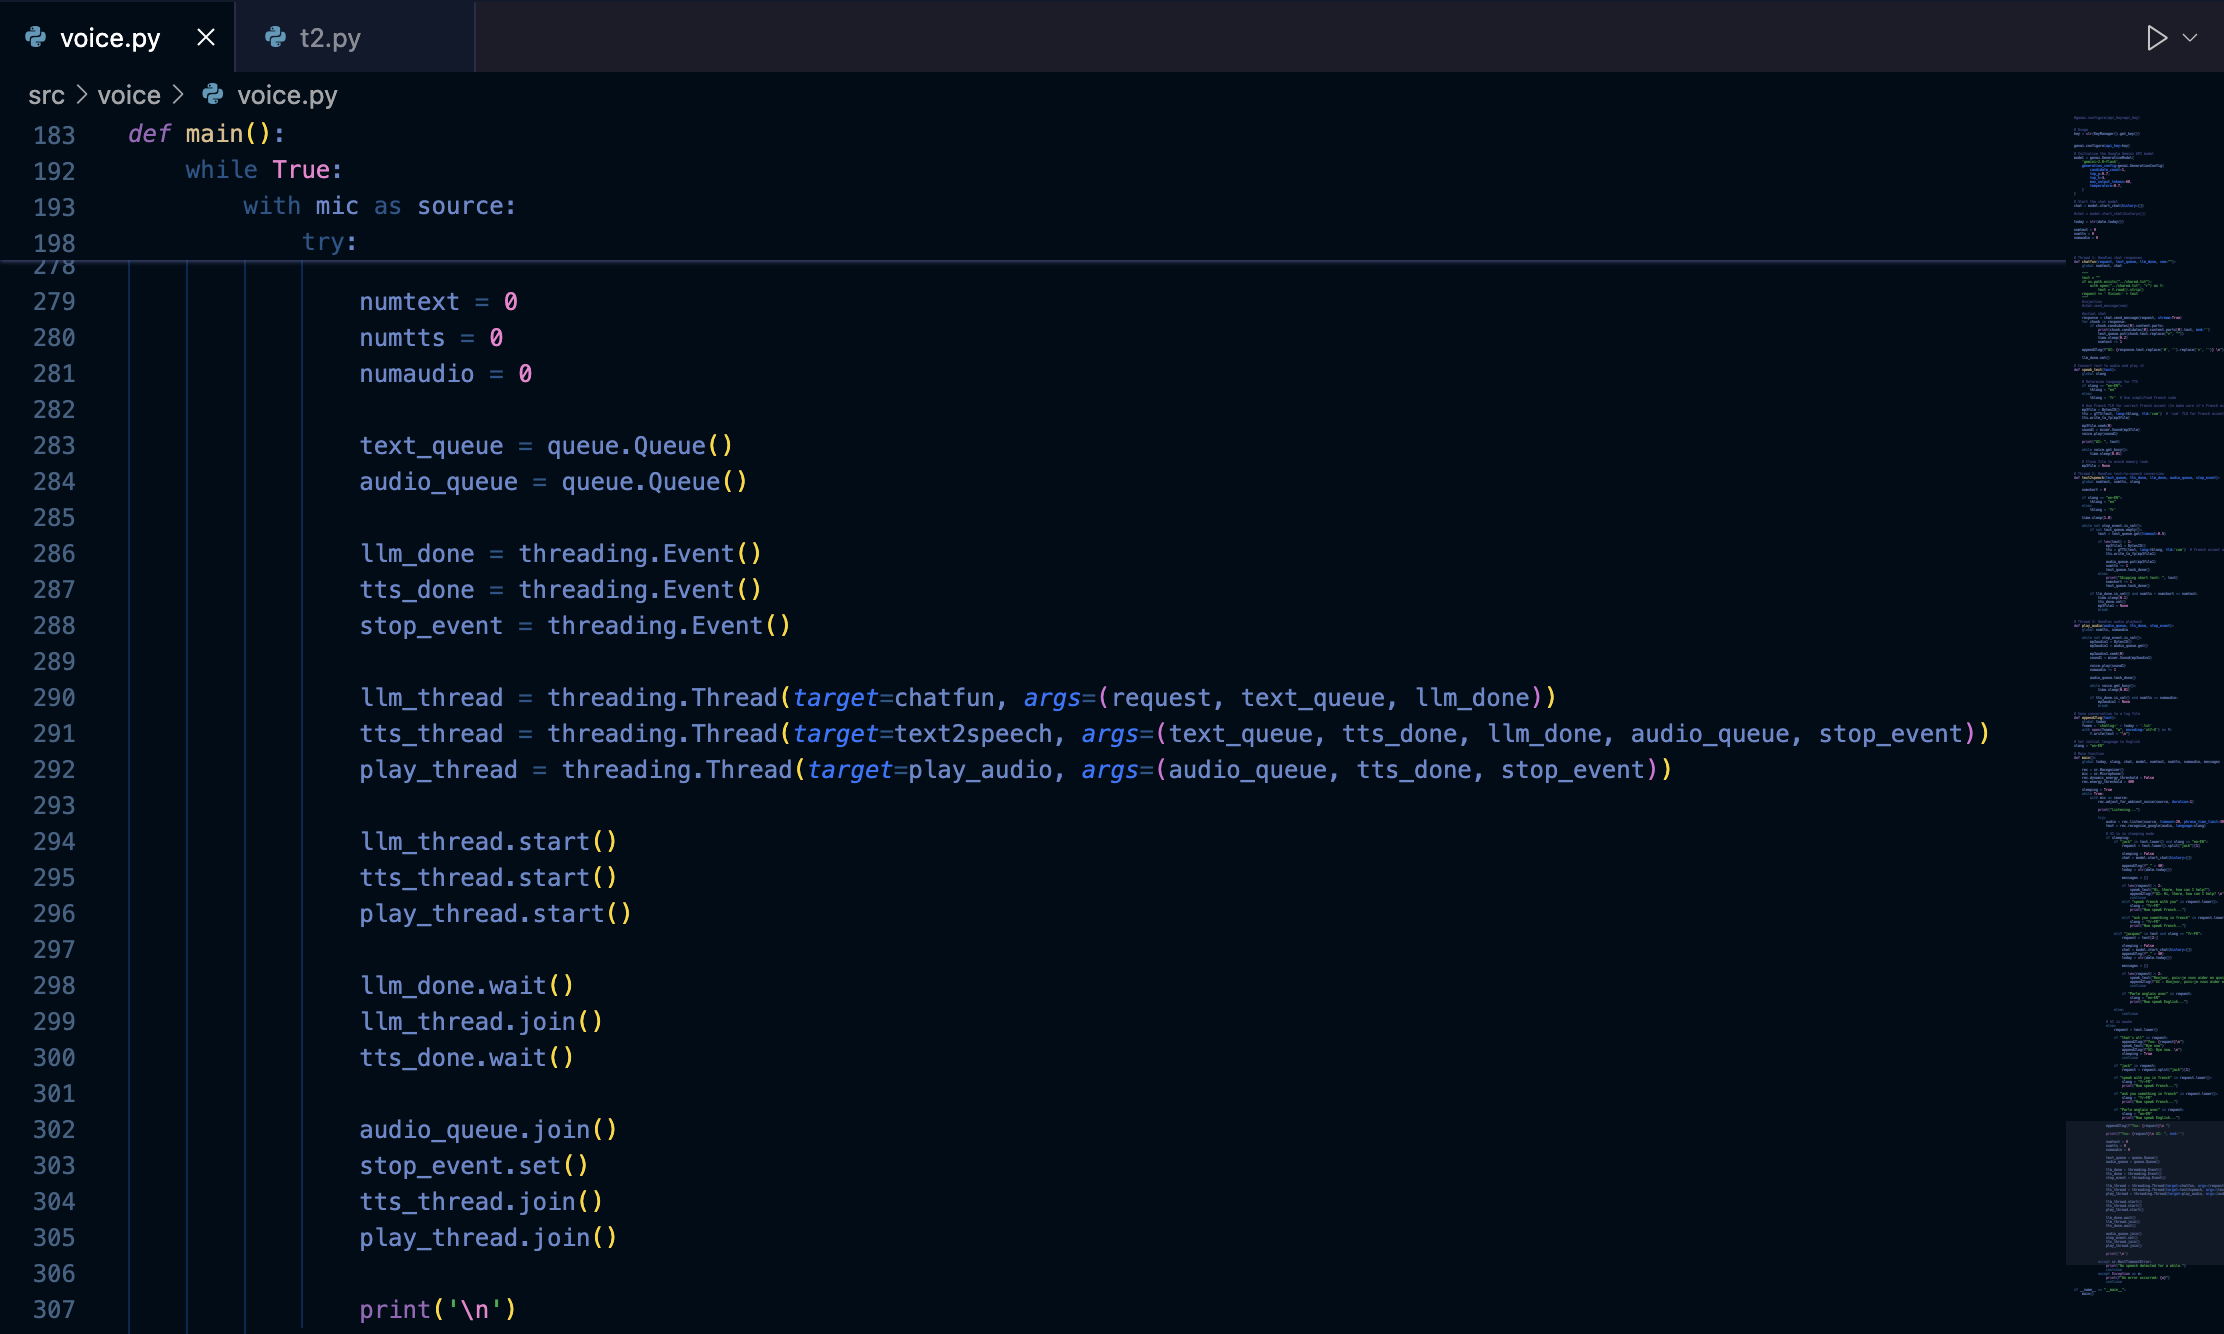Click 'audio_queue.join()' call
Viewport: 2224px width, 1334px height.
click(x=489, y=1130)
